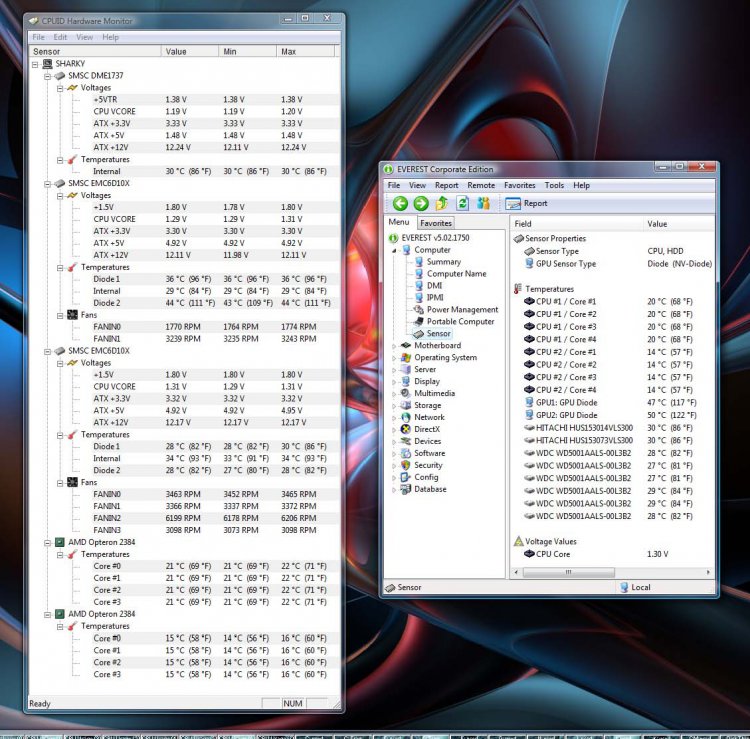Click the left scroll arrow in EVEREST
Viewport: 750px width, 739px height.
coord(516,572)
